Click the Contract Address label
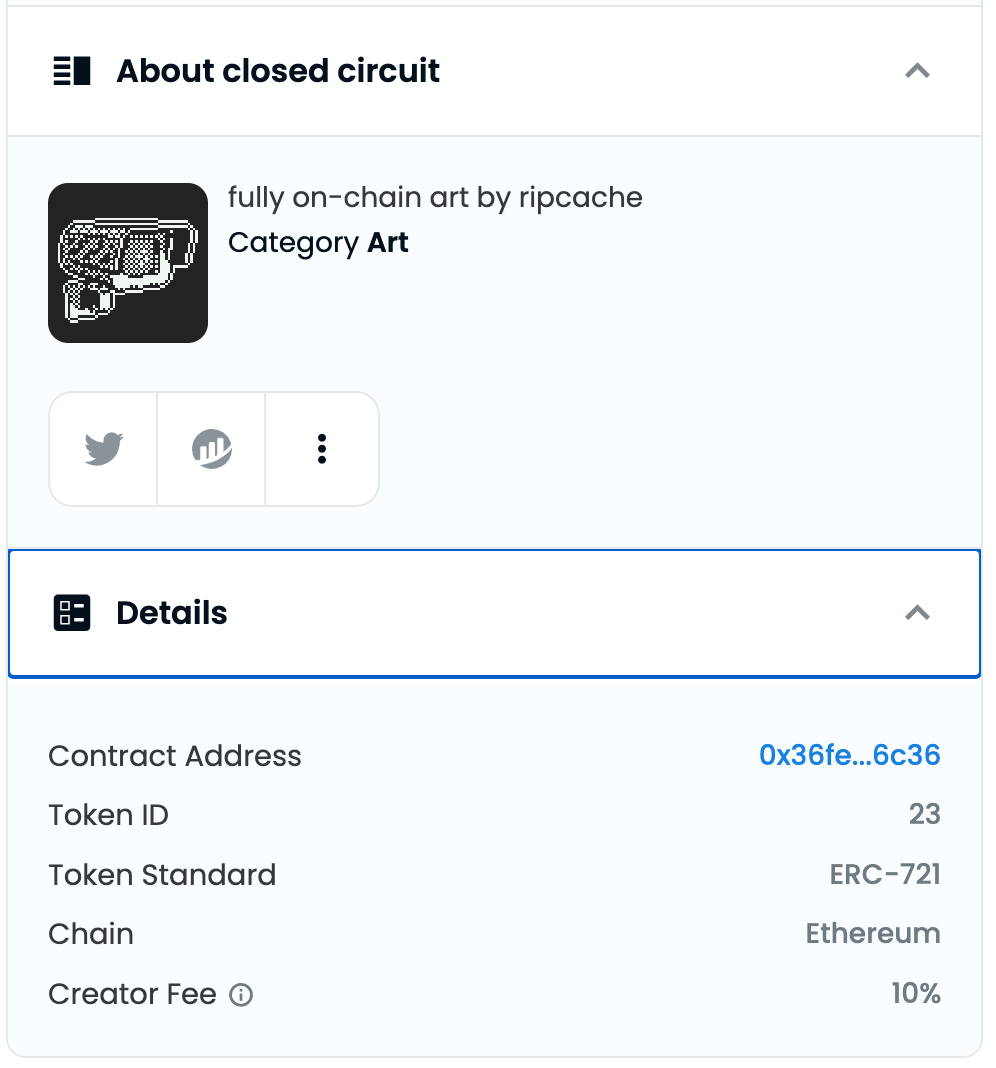996x1068 pixels. pyautogui.click(x=175, y=756)
